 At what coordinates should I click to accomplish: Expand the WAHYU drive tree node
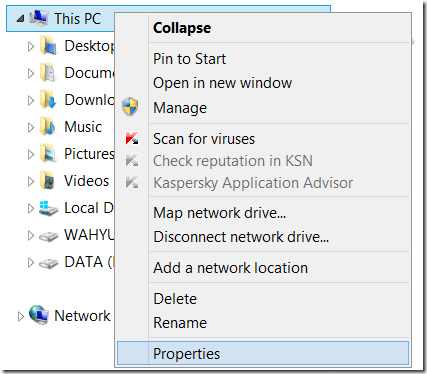pos(31,235)
